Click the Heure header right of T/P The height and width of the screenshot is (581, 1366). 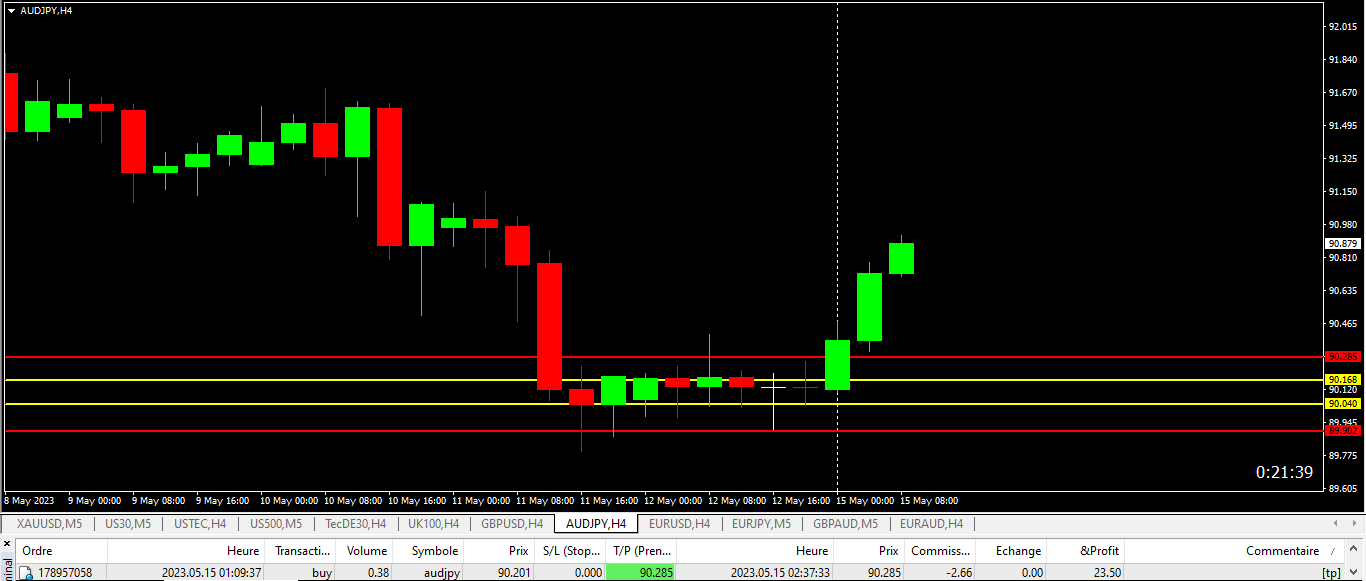click(756, 551)
